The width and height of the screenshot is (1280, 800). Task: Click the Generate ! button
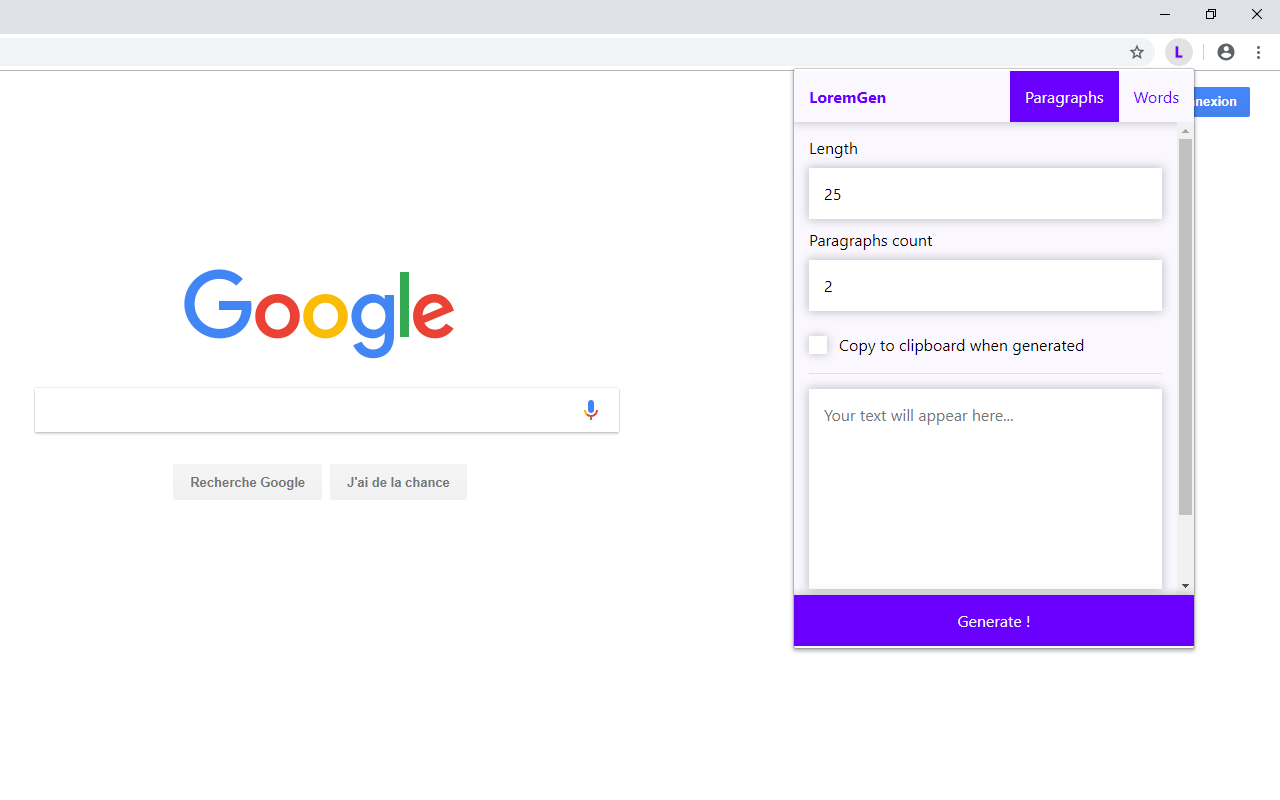994,621
